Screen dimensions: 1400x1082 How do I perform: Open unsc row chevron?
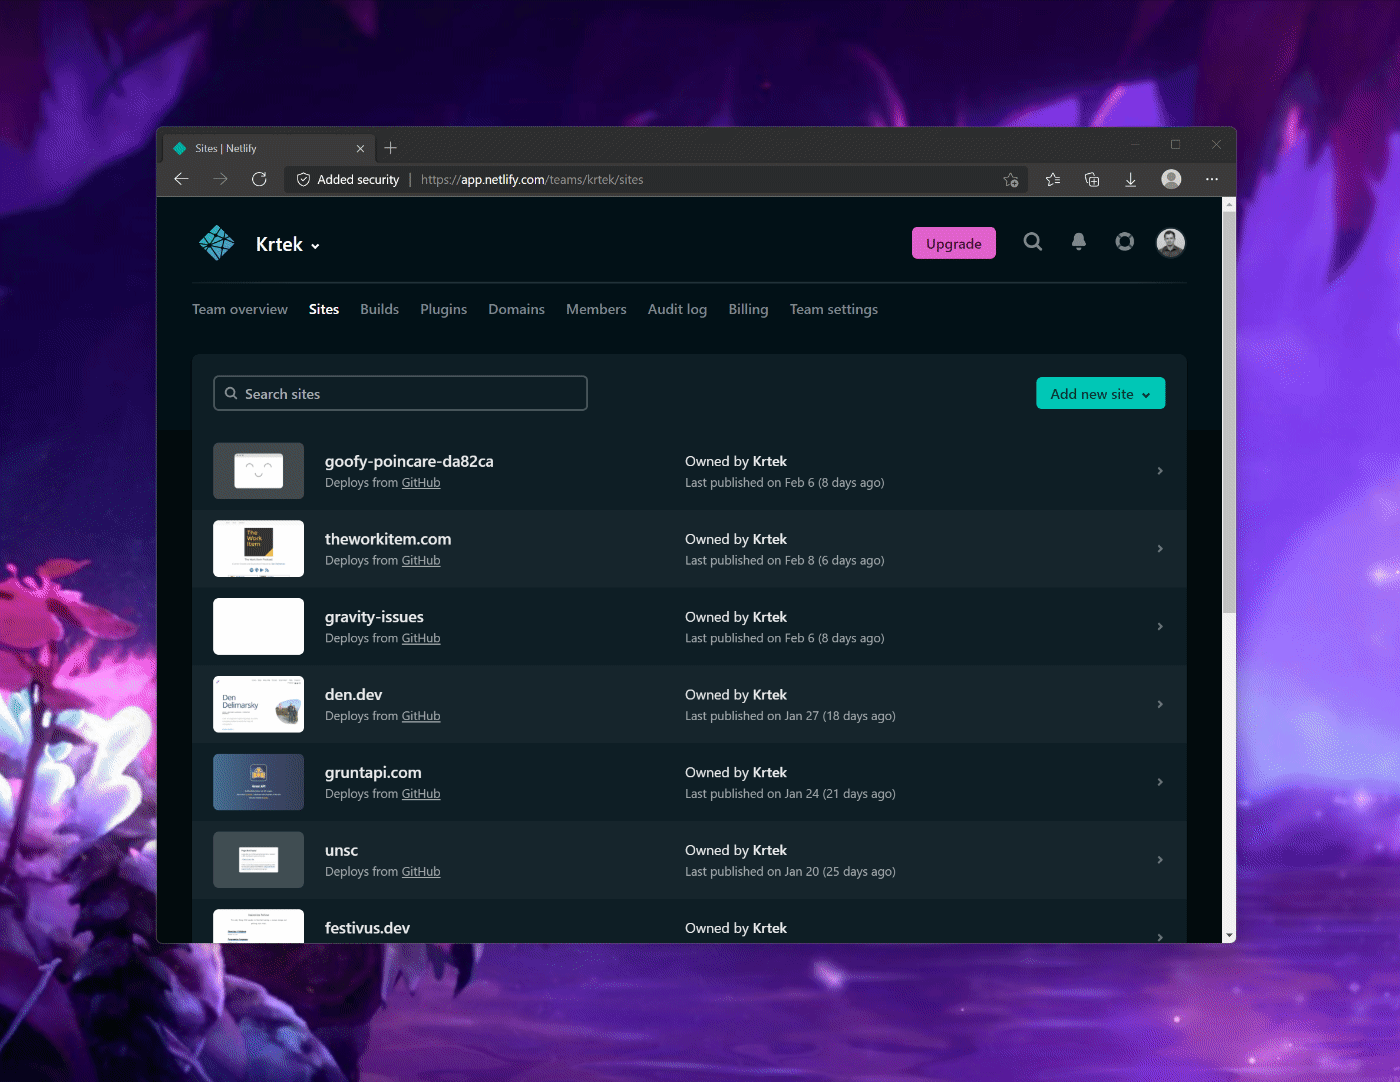1160,860
